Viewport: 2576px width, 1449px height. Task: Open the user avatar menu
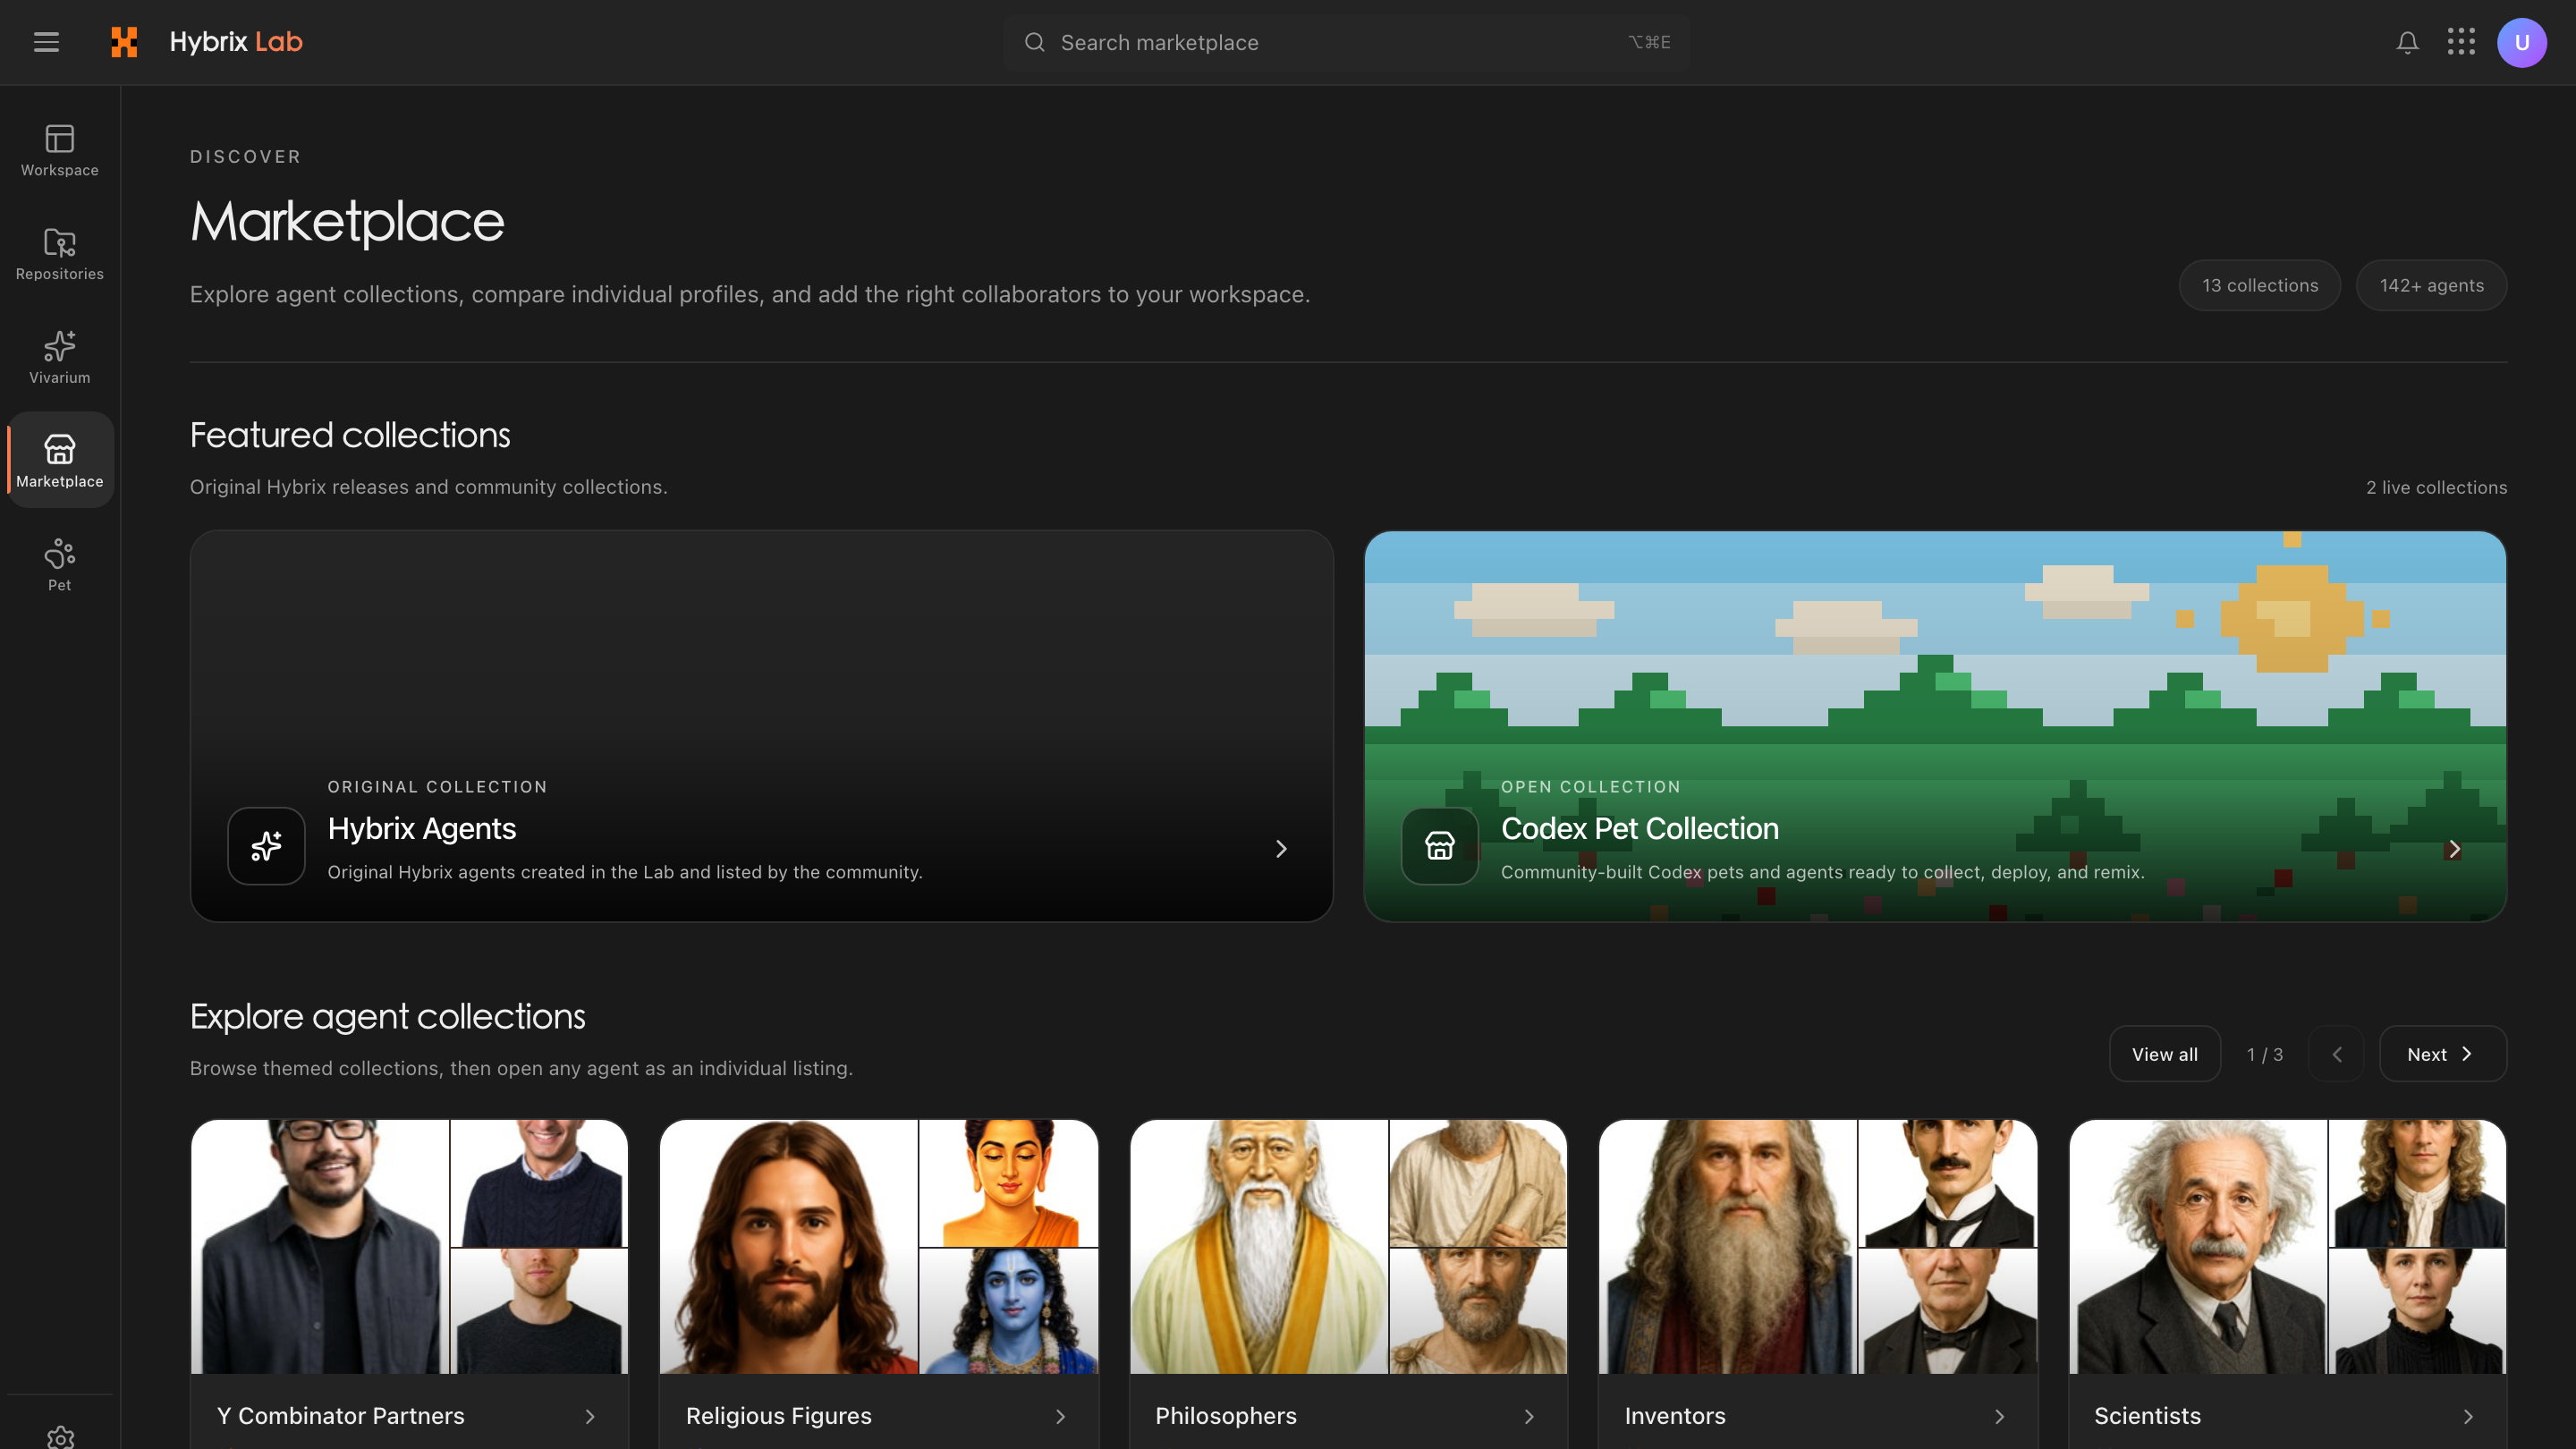(x=2521, y=42)
